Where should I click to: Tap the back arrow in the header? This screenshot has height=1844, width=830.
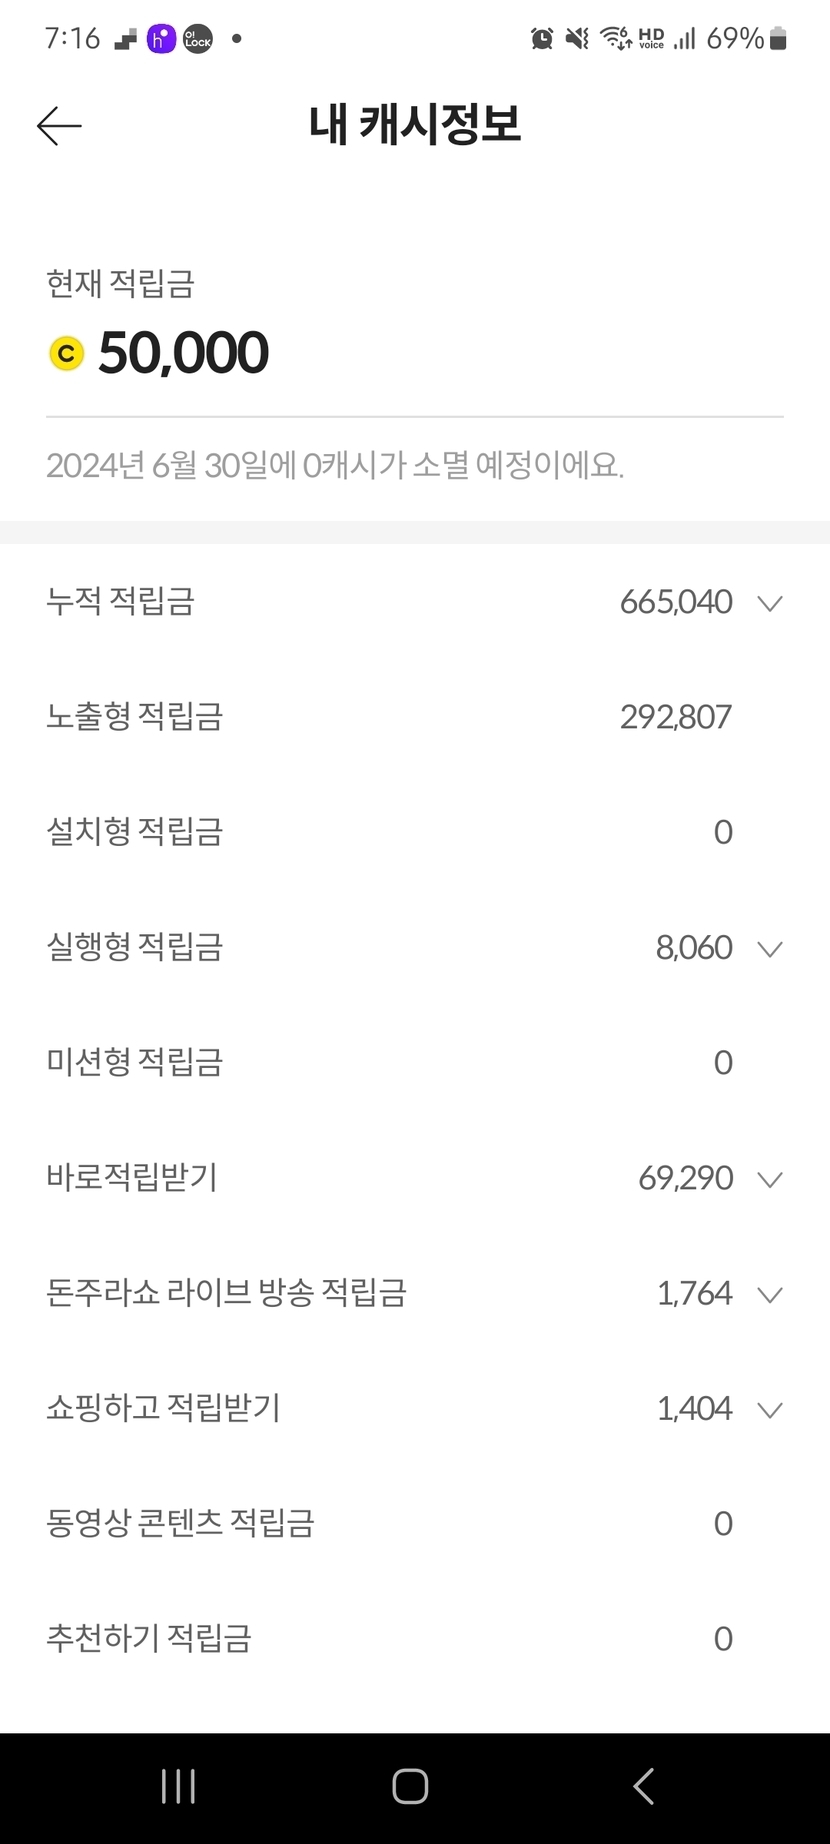tap(59, 126)
